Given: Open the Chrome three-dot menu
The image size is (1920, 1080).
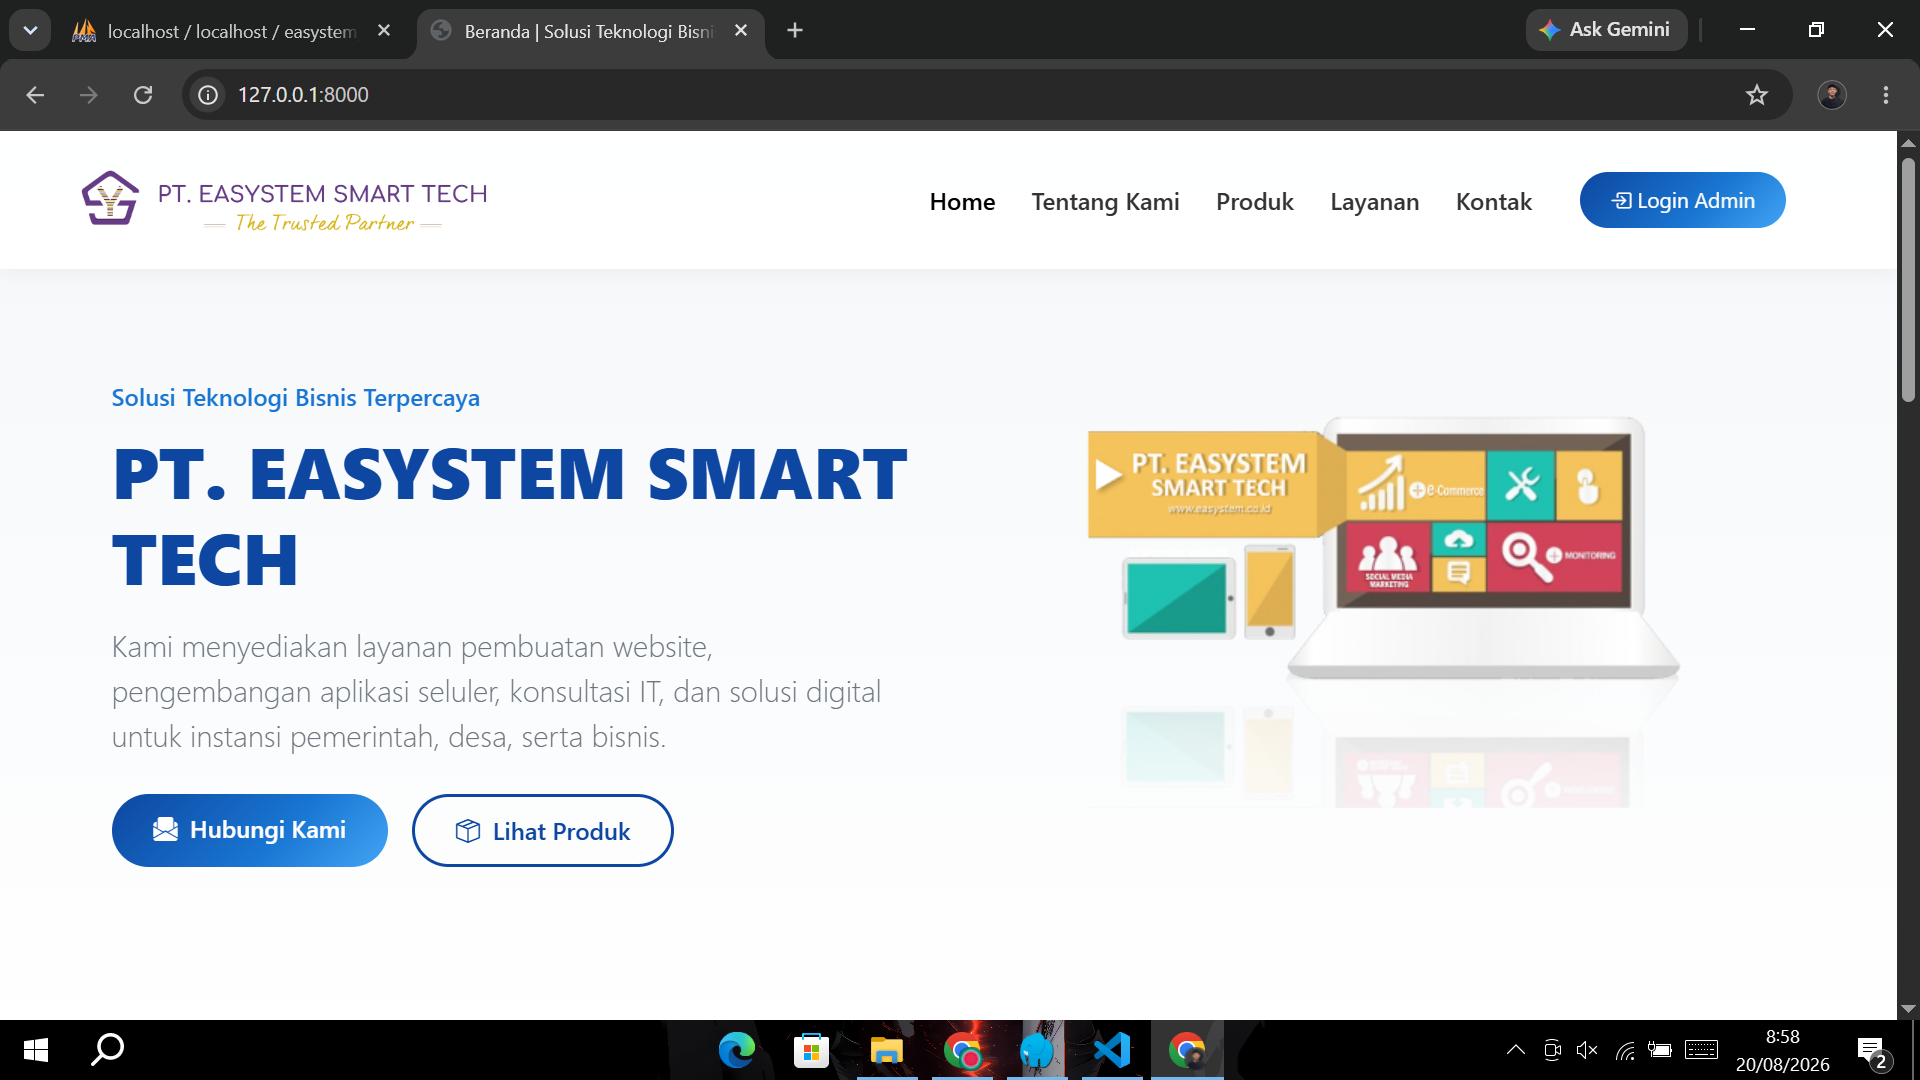Looking at the screenshot, I should click(1886, 95).
